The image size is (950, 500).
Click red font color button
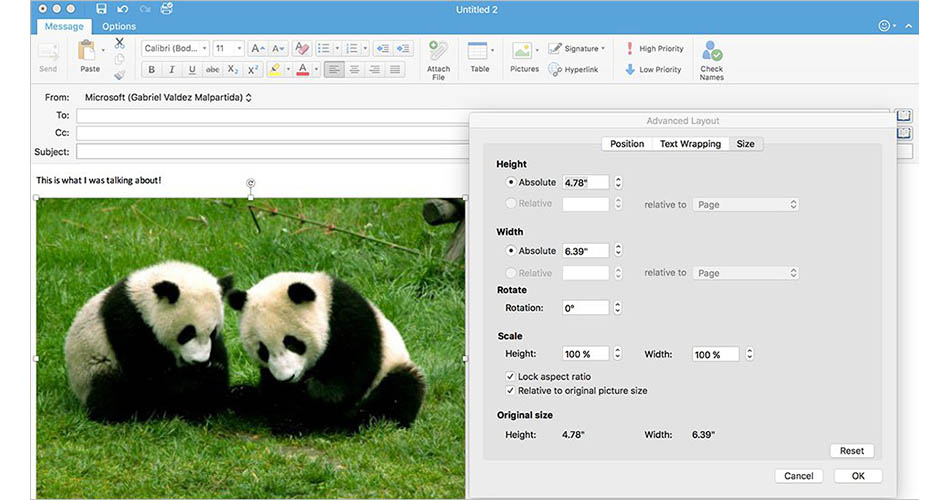click(303, 70)
